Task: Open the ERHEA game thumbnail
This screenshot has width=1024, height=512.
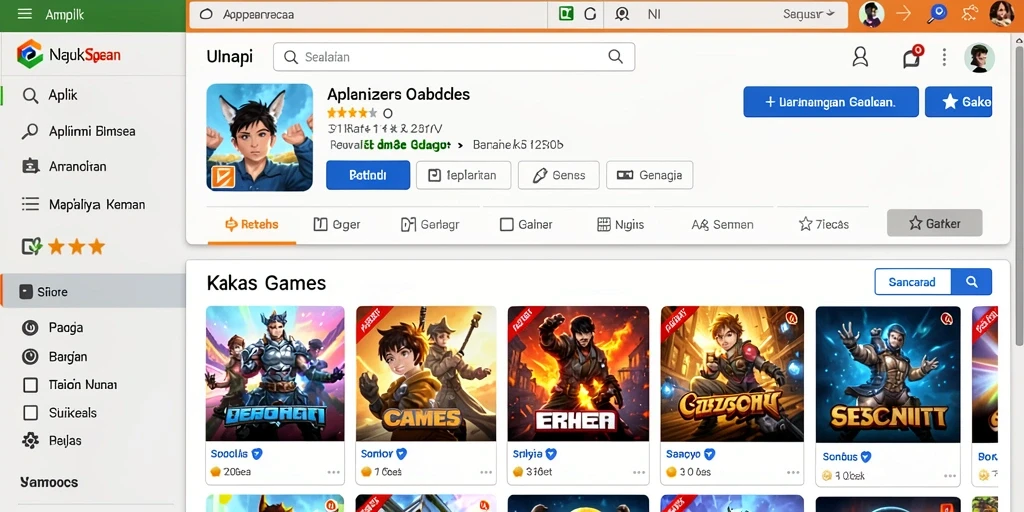Action: [x=579, y=374]
